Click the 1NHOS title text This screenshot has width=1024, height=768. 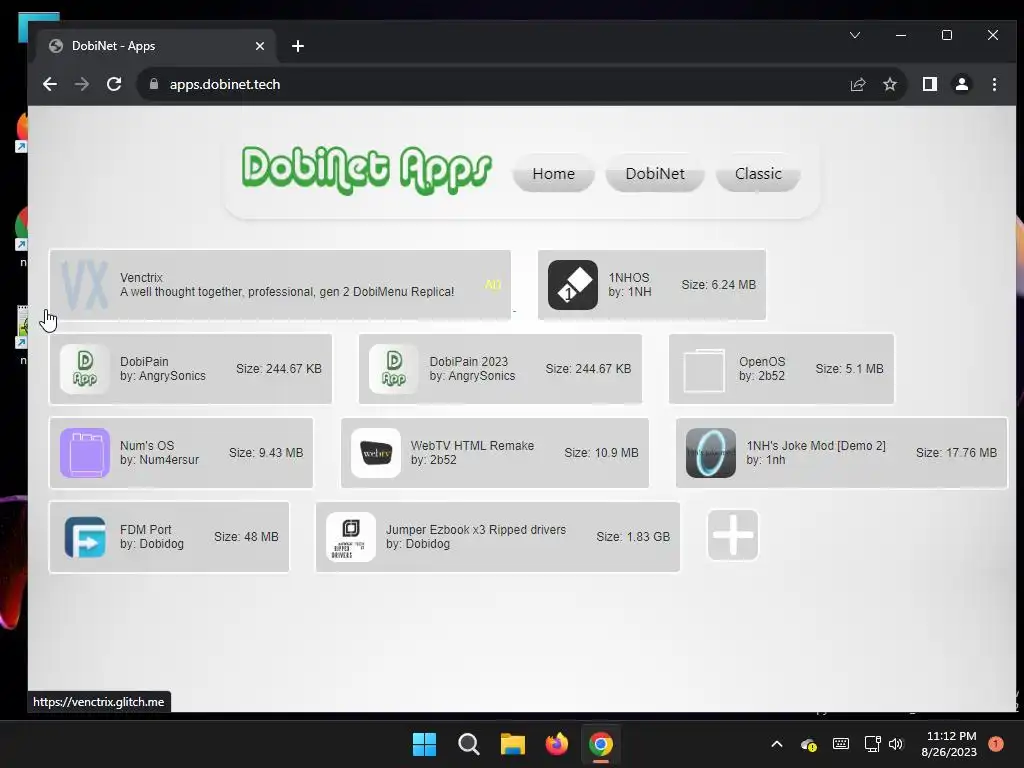(x=629, y=278)
